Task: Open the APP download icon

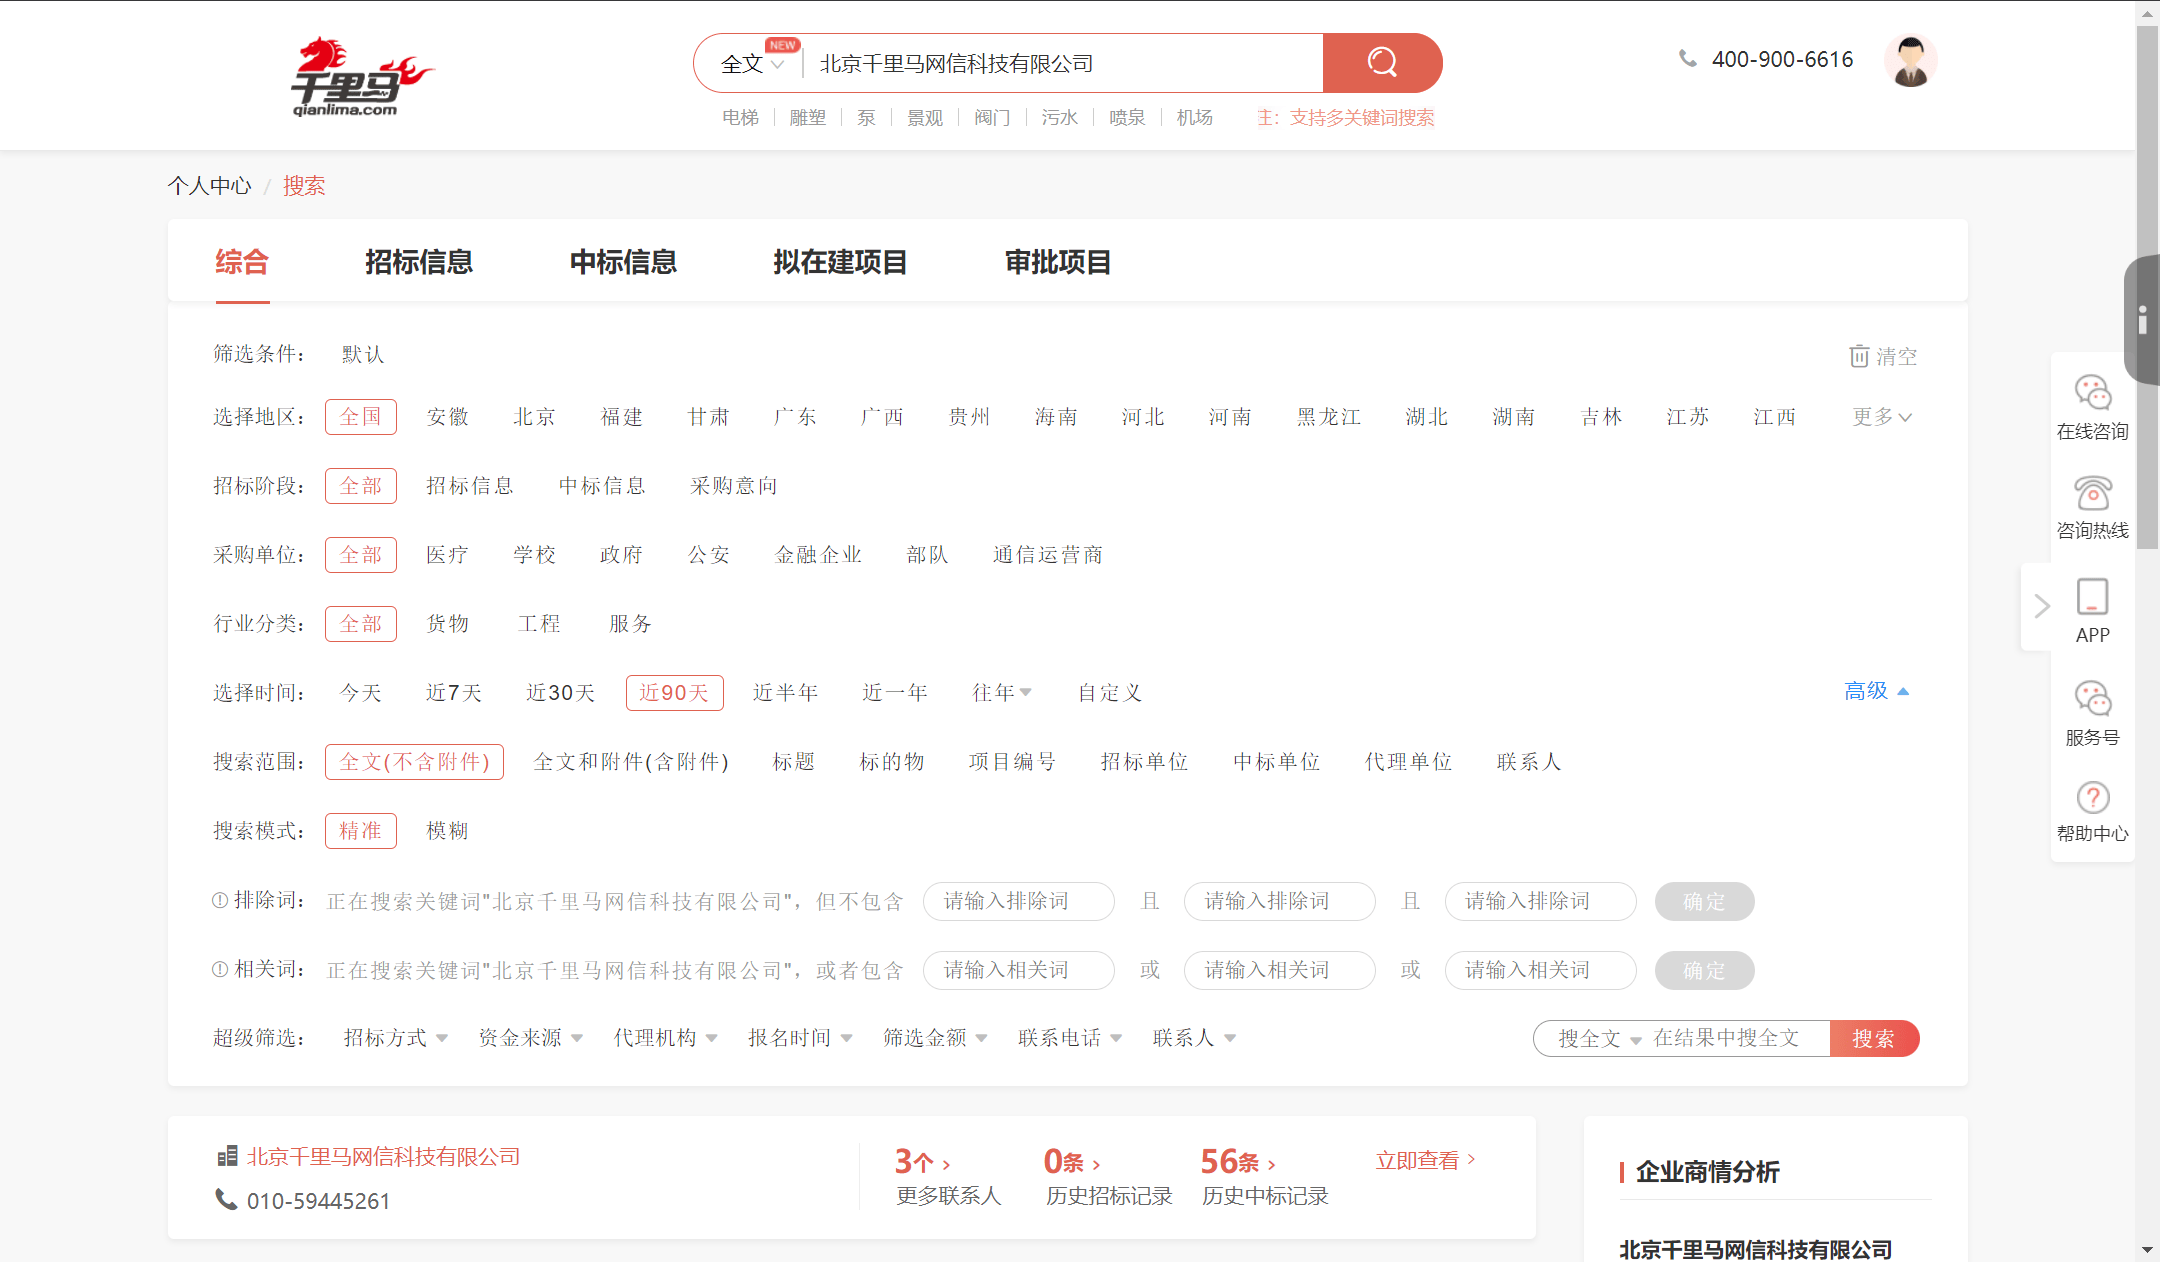Action: point(2092,597)
